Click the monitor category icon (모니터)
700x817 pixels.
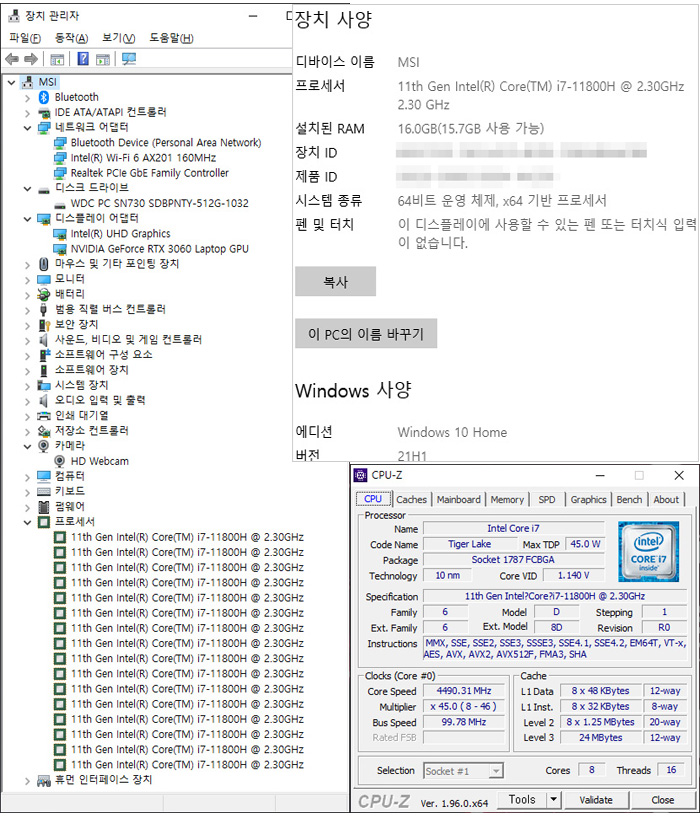44,279
